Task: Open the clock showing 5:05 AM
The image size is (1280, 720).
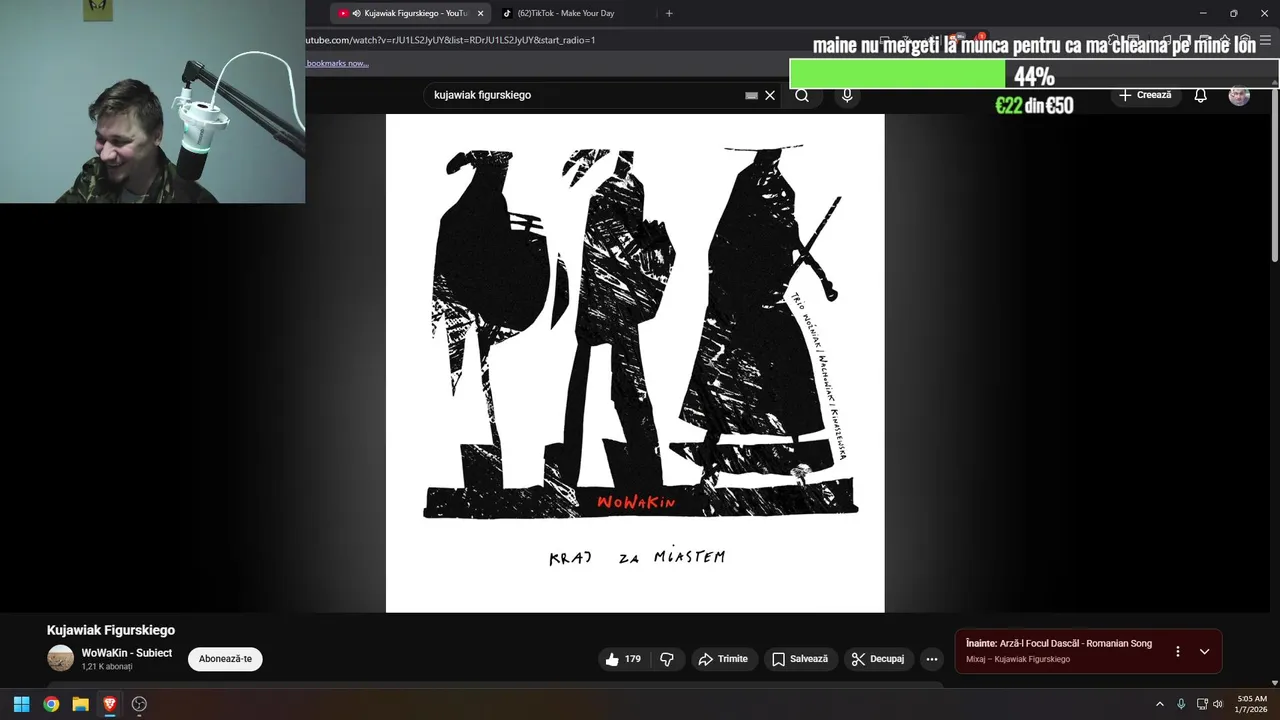Action: 1252,704
